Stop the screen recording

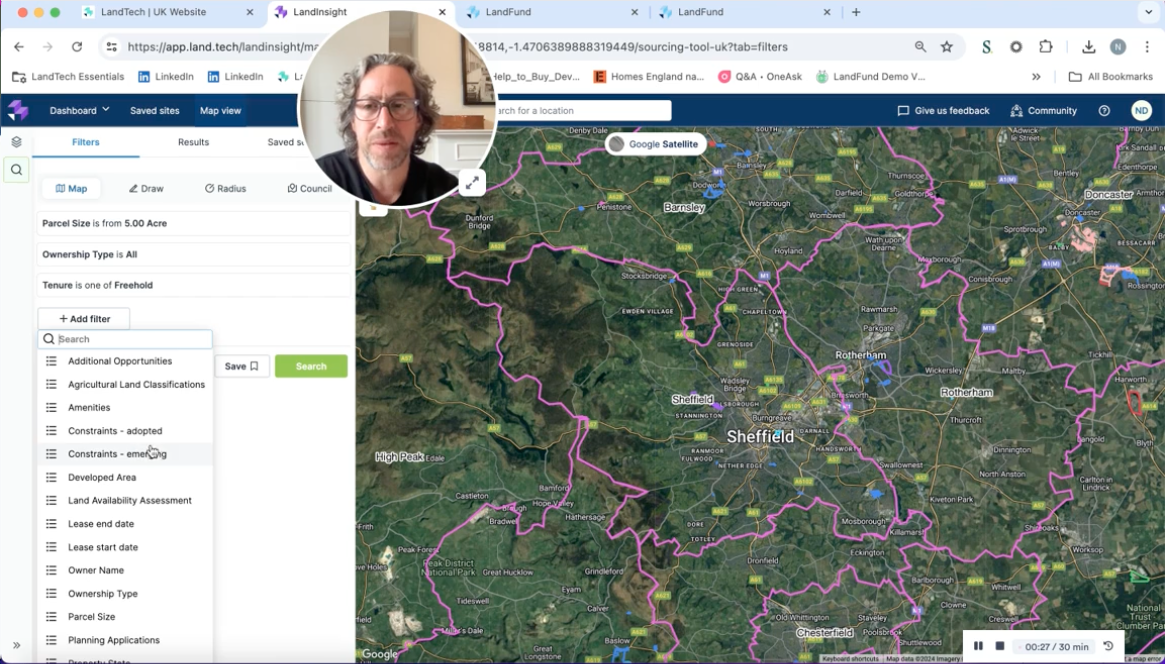click(999, 646)
